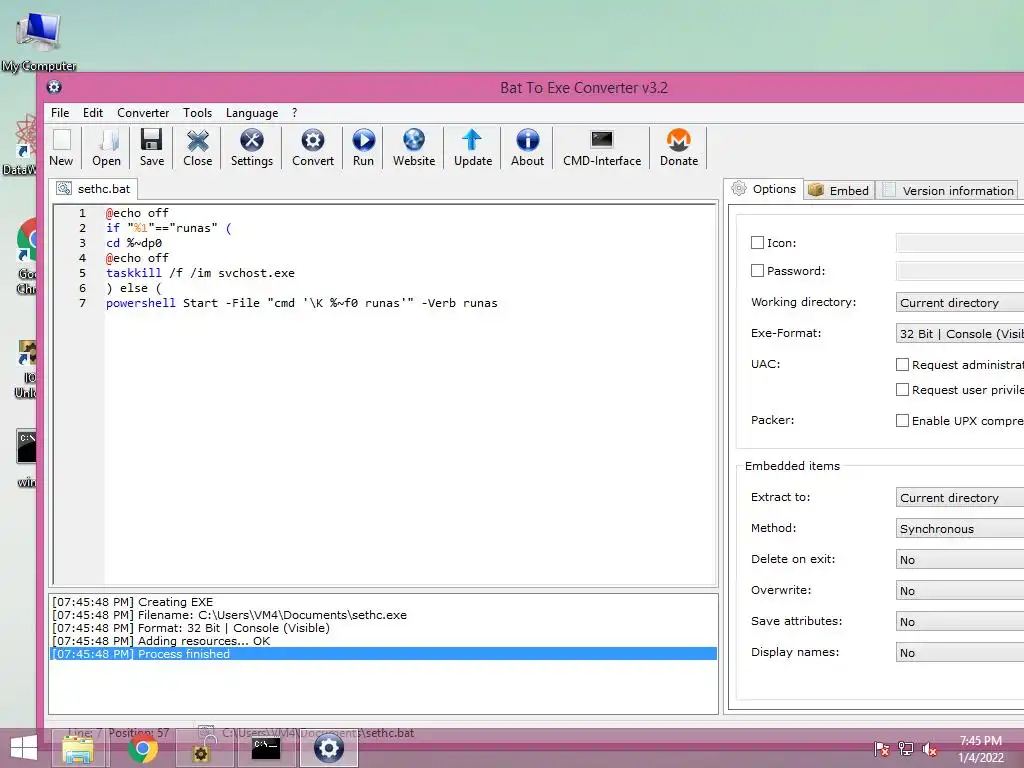Screen dimensions: 1024x768
Task: Close the current file using Close icon
Action: pos(197,148)
